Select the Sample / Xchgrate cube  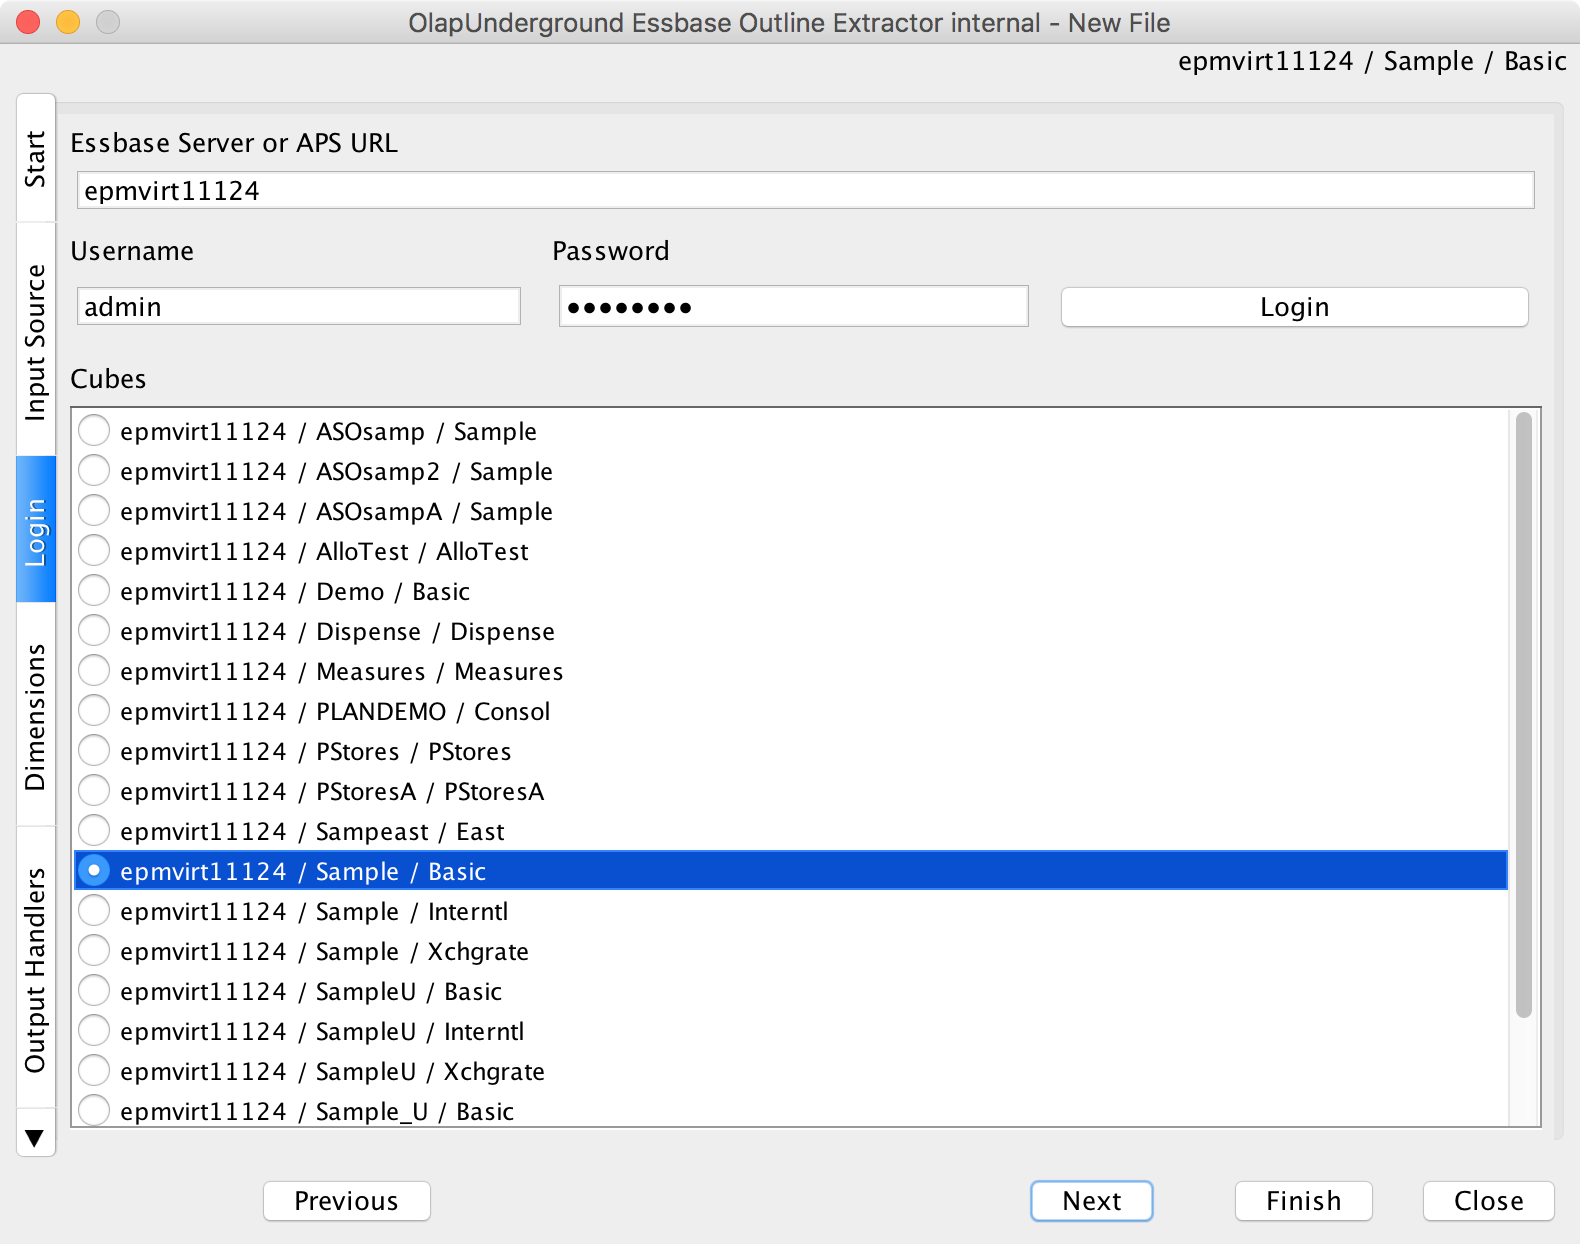(94, 951)
